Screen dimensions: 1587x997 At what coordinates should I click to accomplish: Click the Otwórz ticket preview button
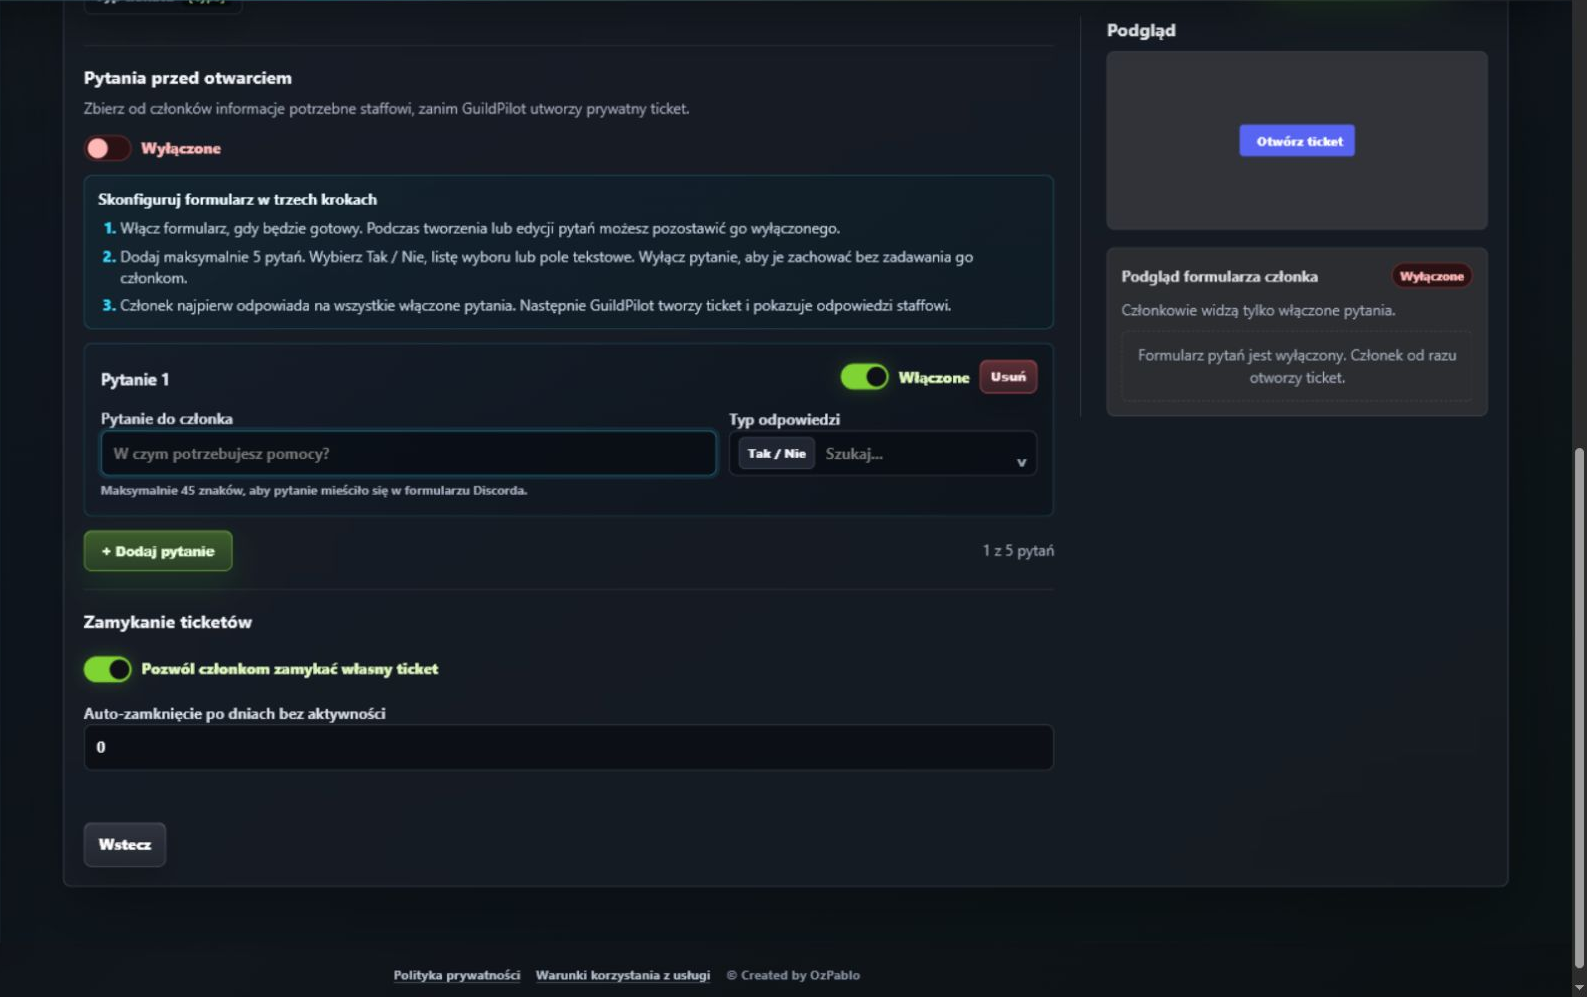[x=1297, y=141]
